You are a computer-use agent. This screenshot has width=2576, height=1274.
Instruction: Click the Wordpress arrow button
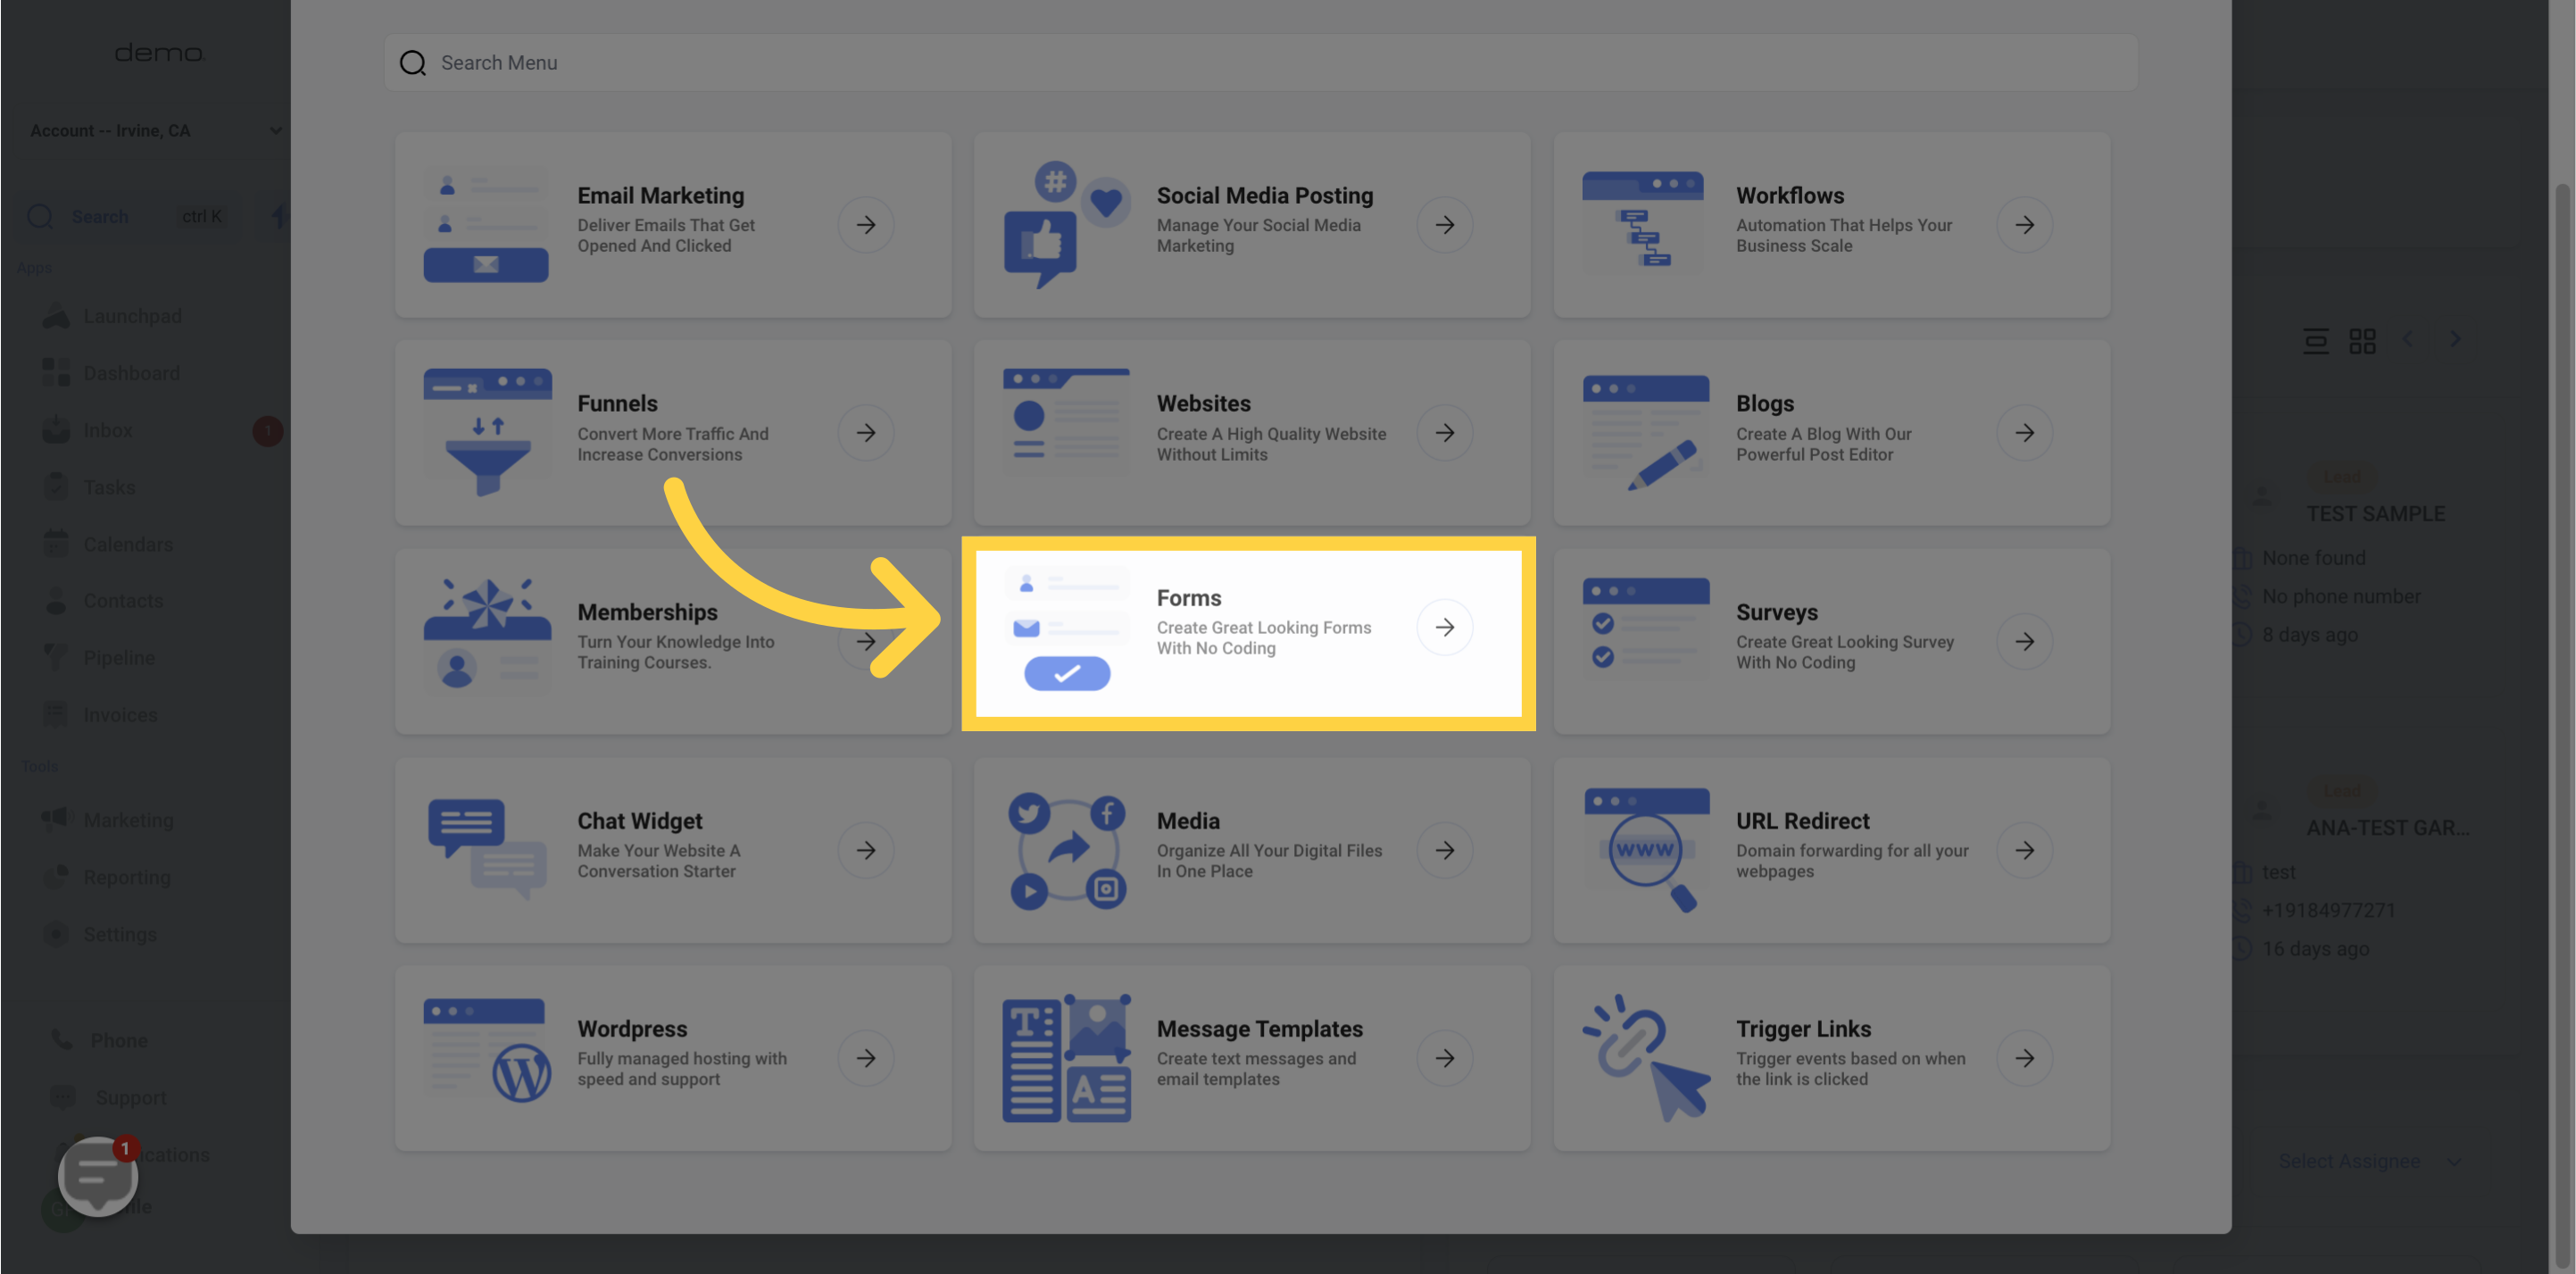pos(865,1058)
